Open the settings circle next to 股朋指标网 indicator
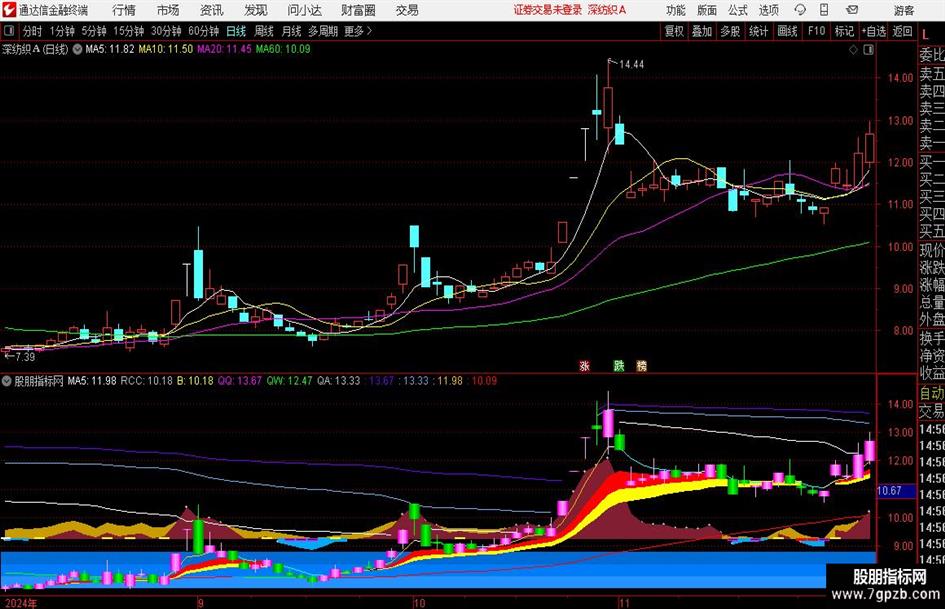 pos(7,381)
